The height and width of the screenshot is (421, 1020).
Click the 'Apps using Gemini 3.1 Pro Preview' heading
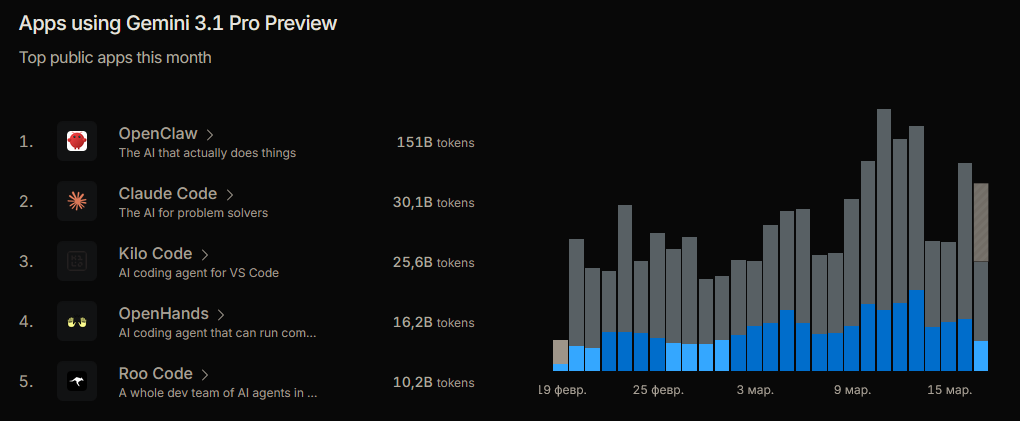click(x=178, y=23)
